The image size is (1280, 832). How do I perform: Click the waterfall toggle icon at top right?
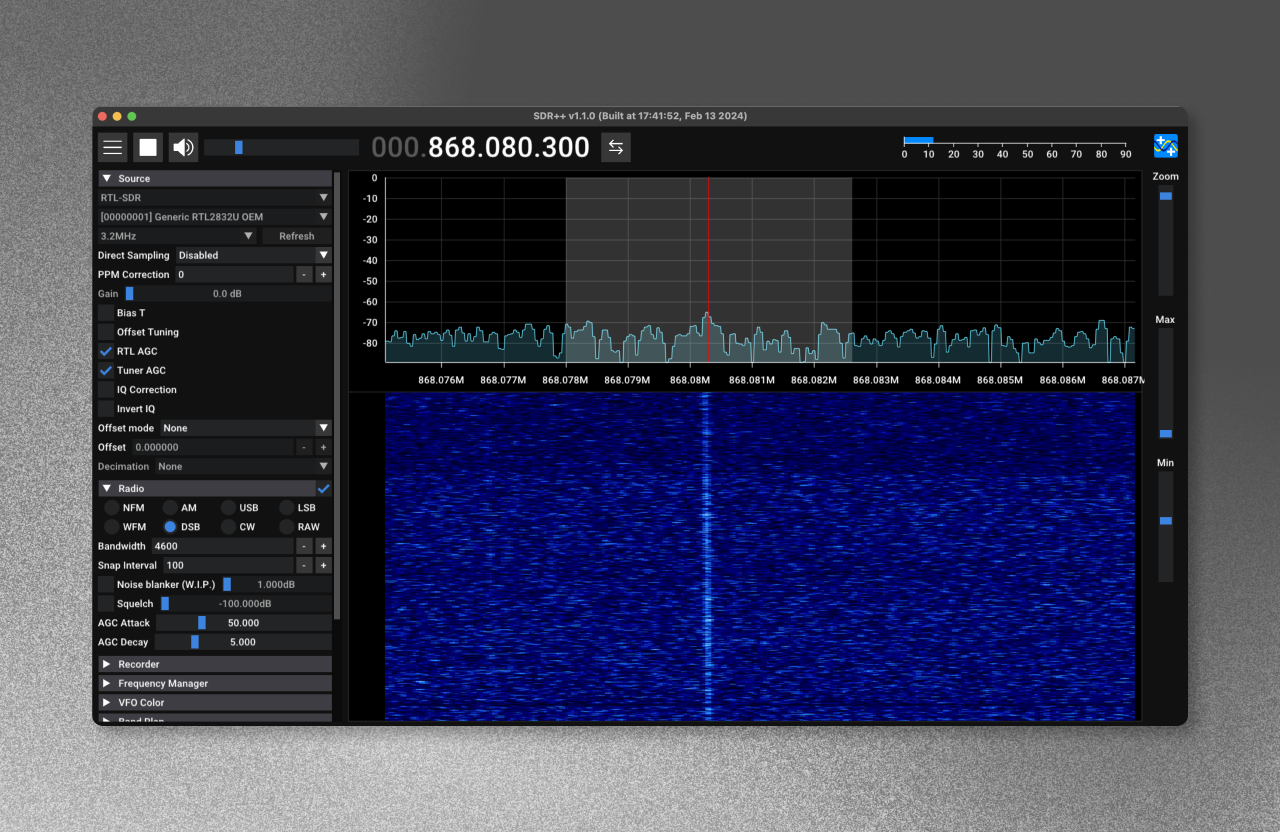[x=1165, y=146]
